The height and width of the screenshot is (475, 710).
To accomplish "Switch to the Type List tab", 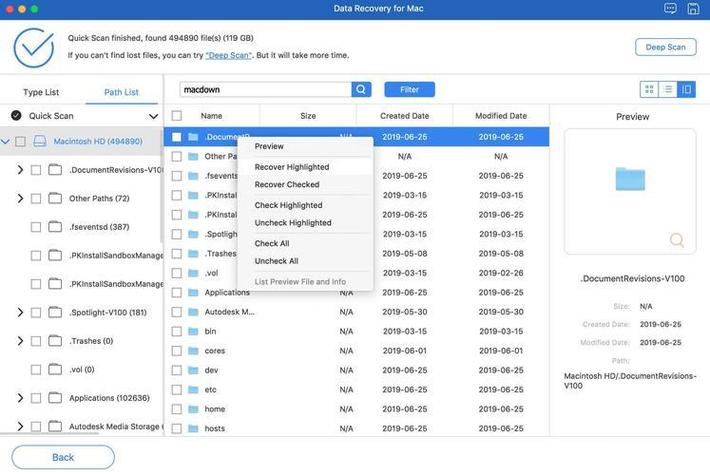I will click(x=41, y=92).
